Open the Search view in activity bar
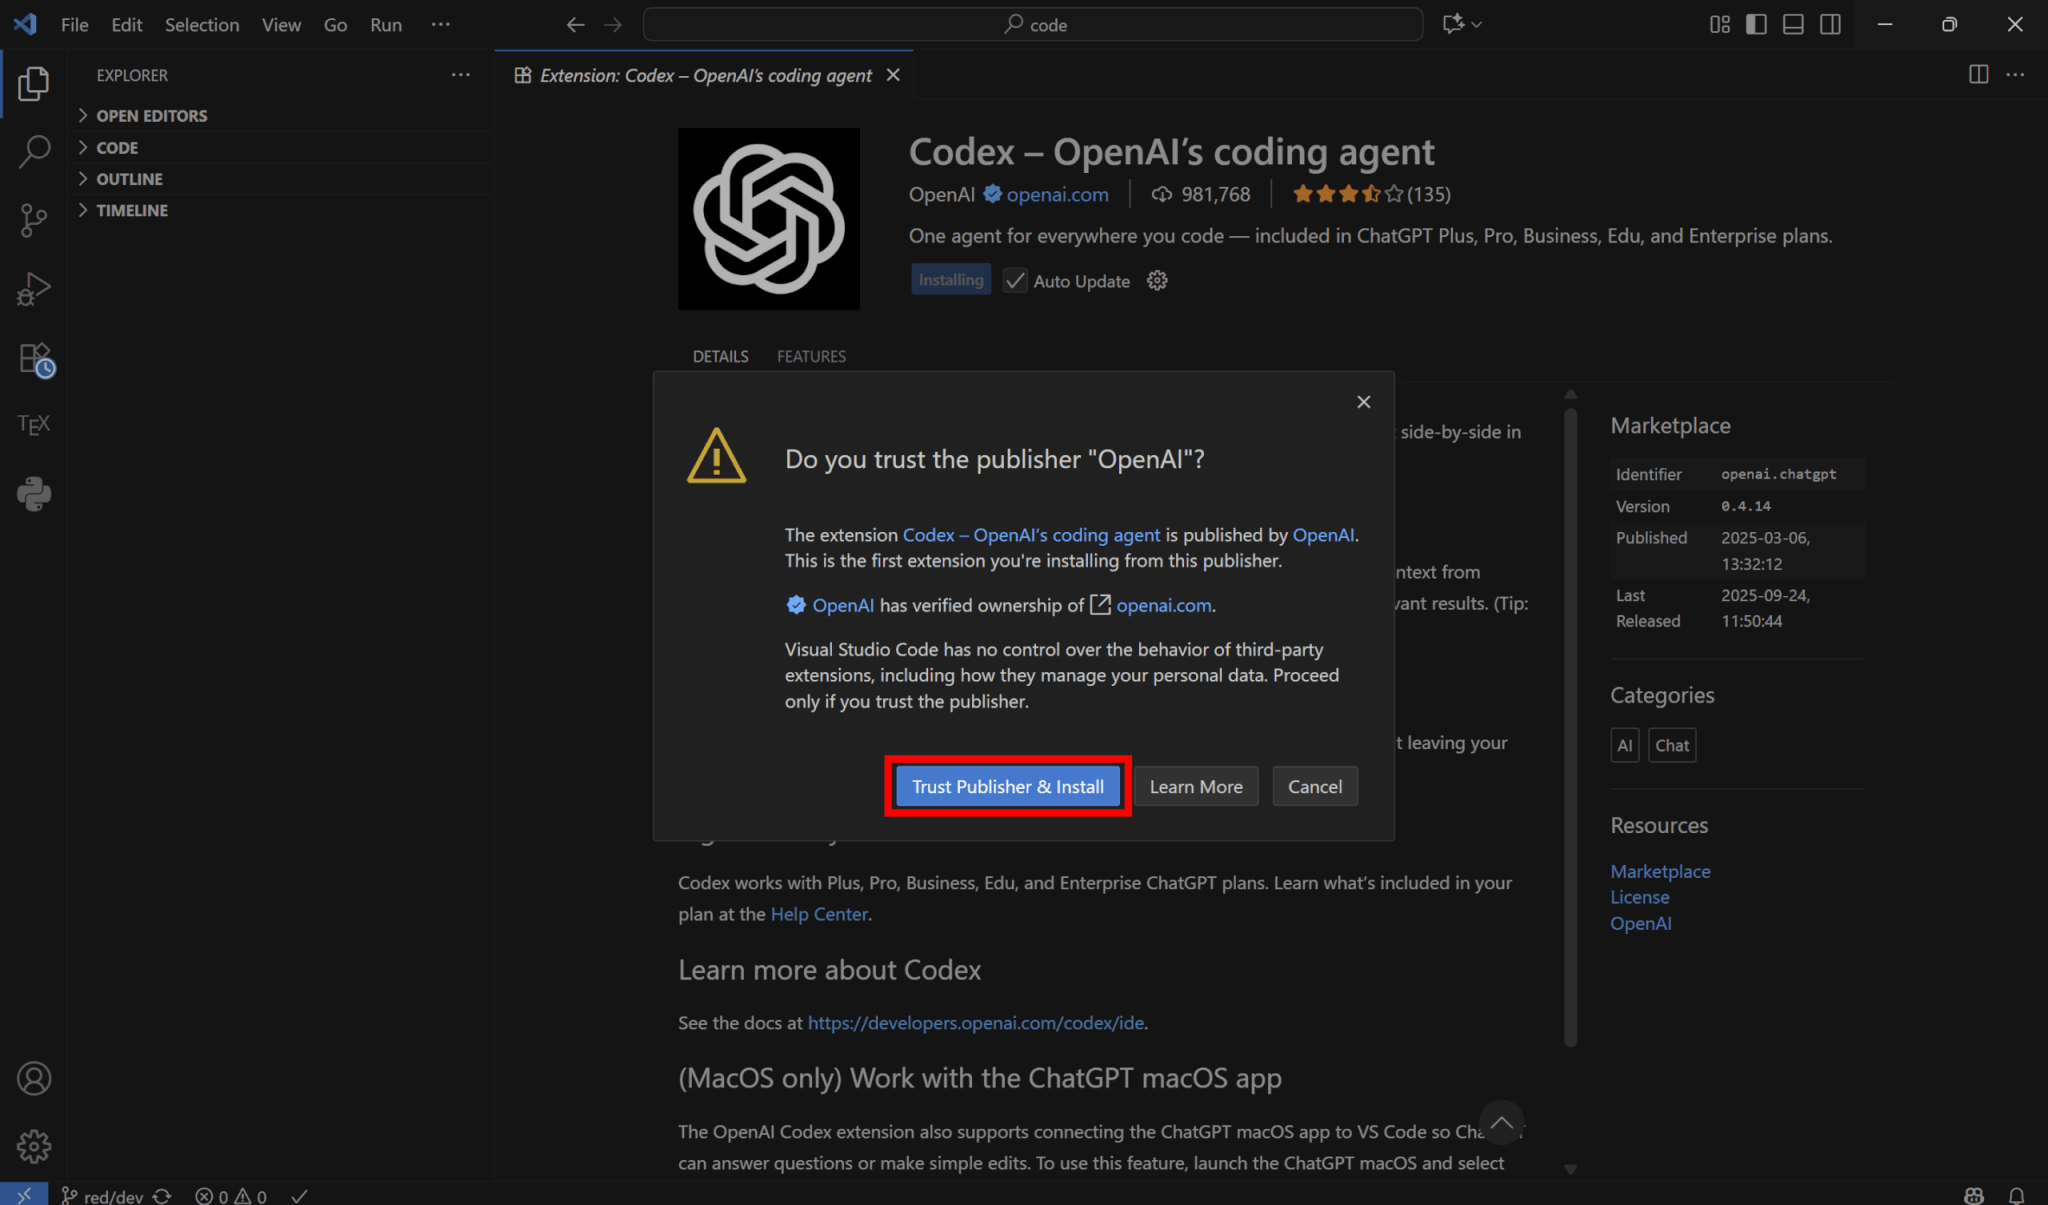 coord(34,152)
